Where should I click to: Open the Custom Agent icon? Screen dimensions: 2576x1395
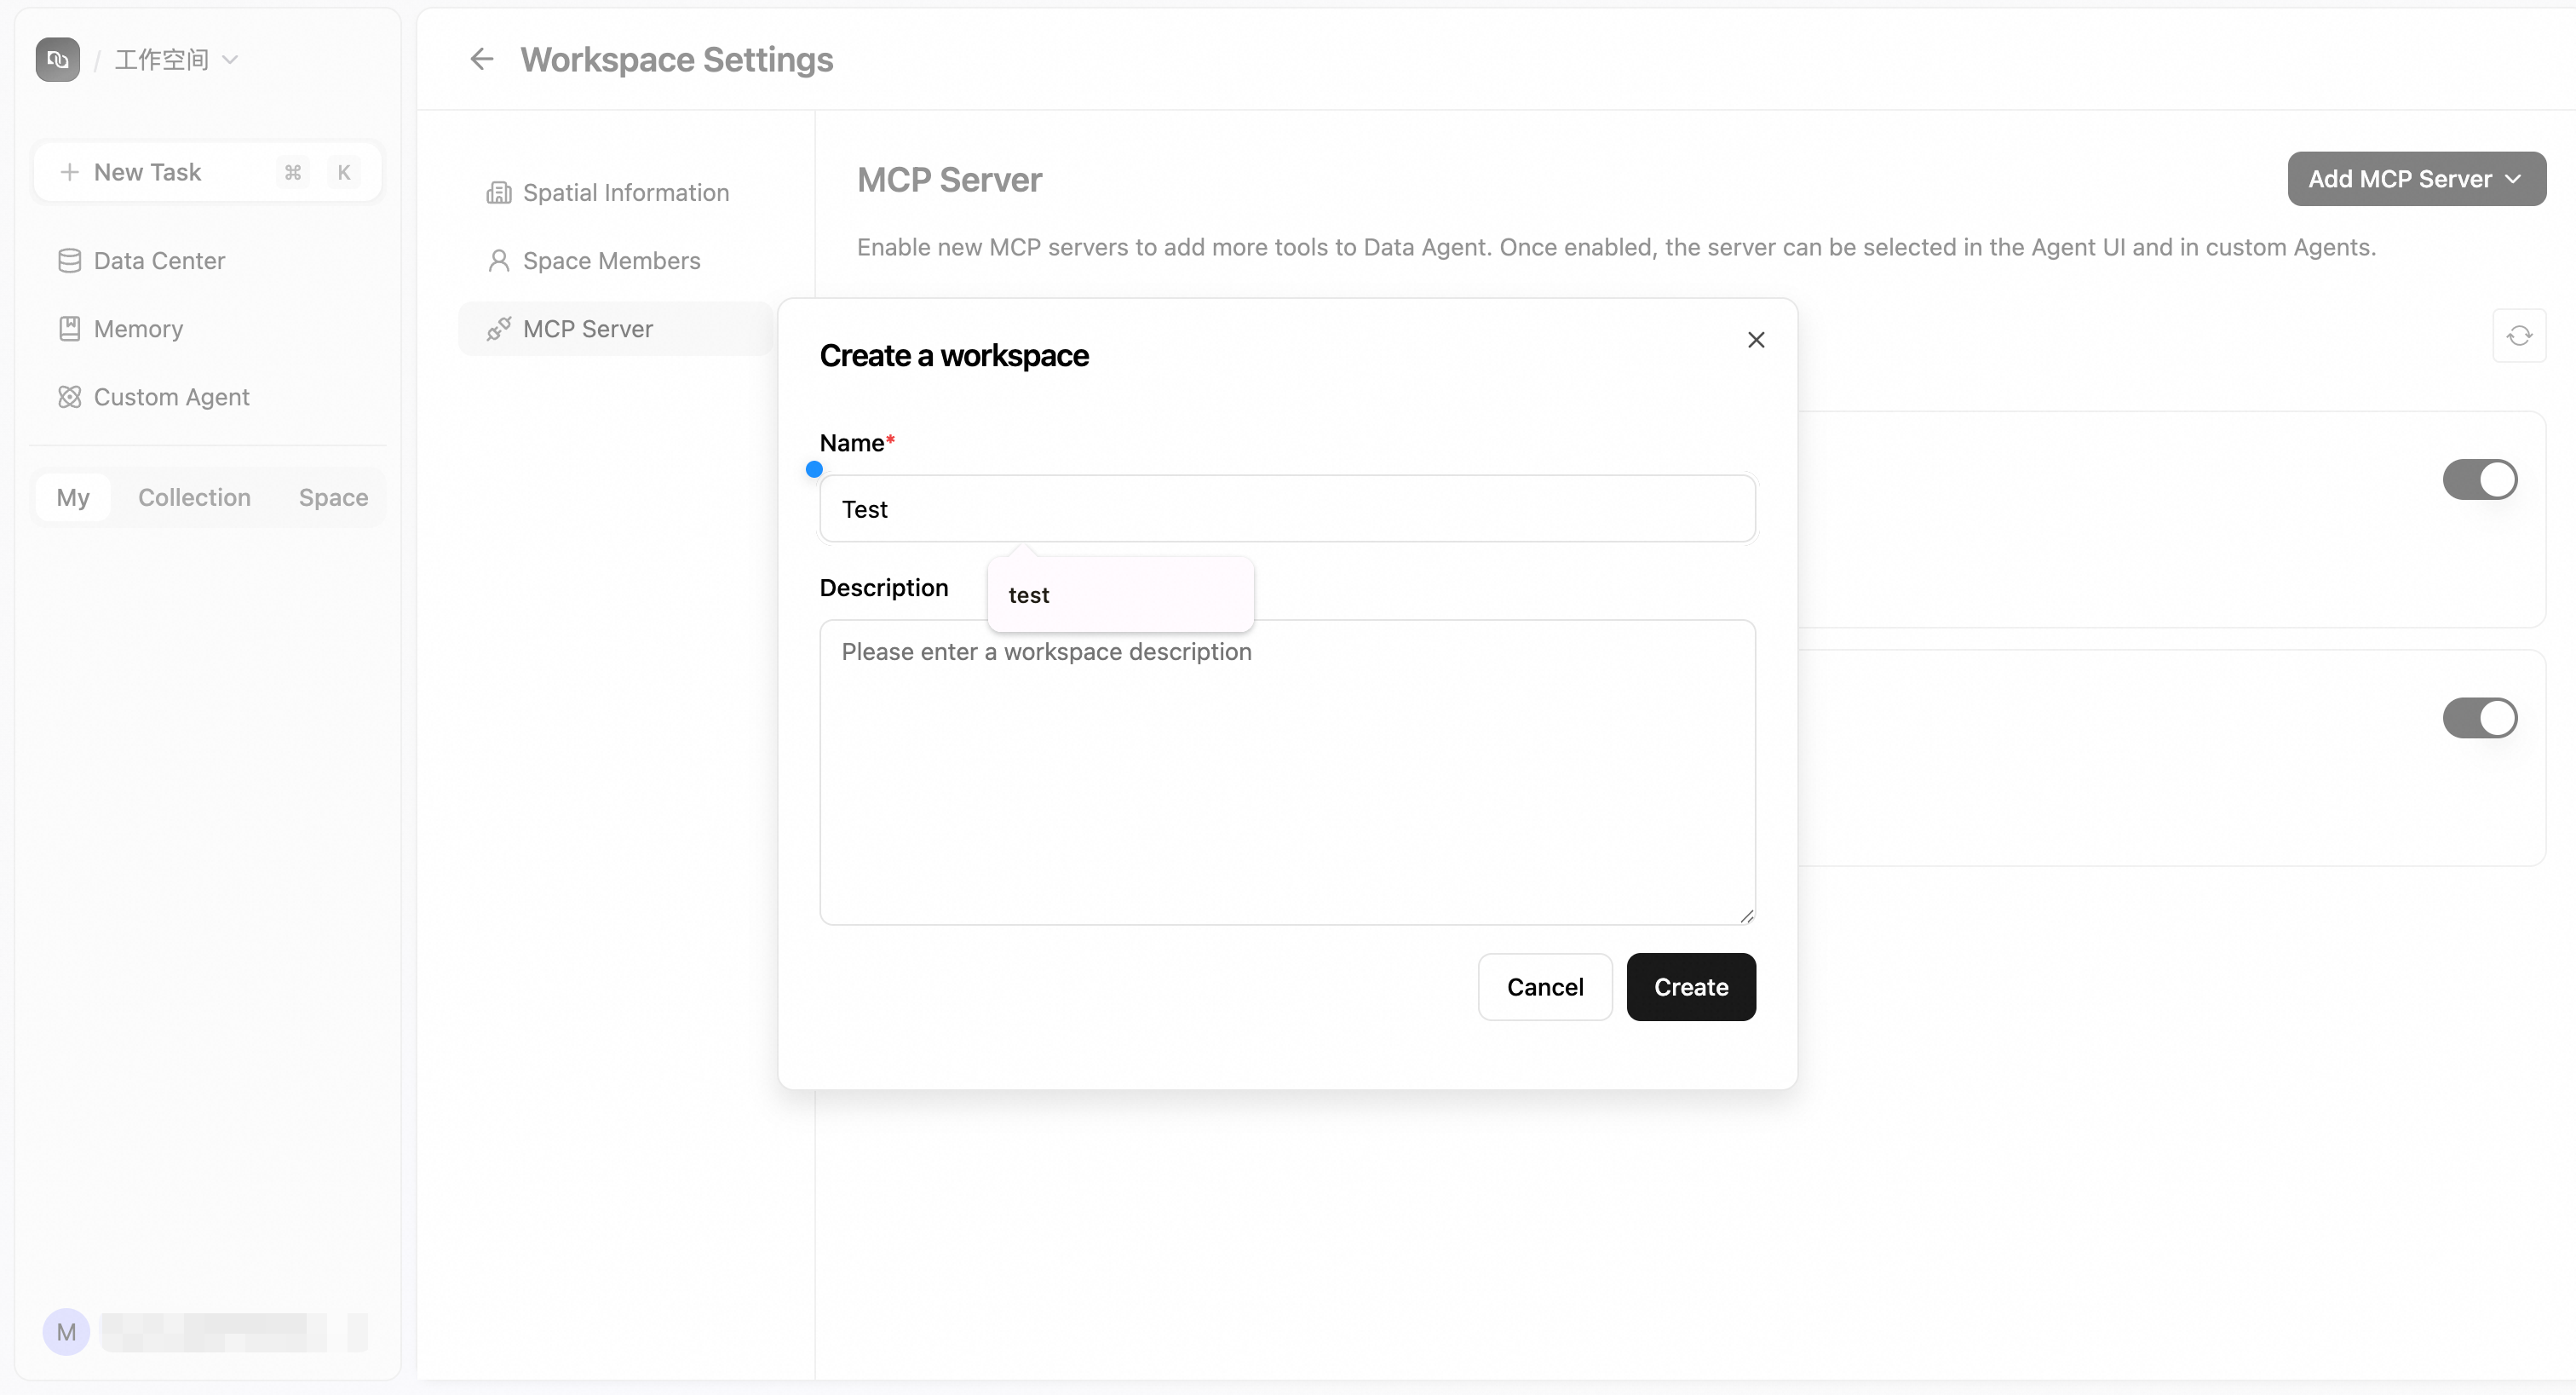tap(69, 397)
